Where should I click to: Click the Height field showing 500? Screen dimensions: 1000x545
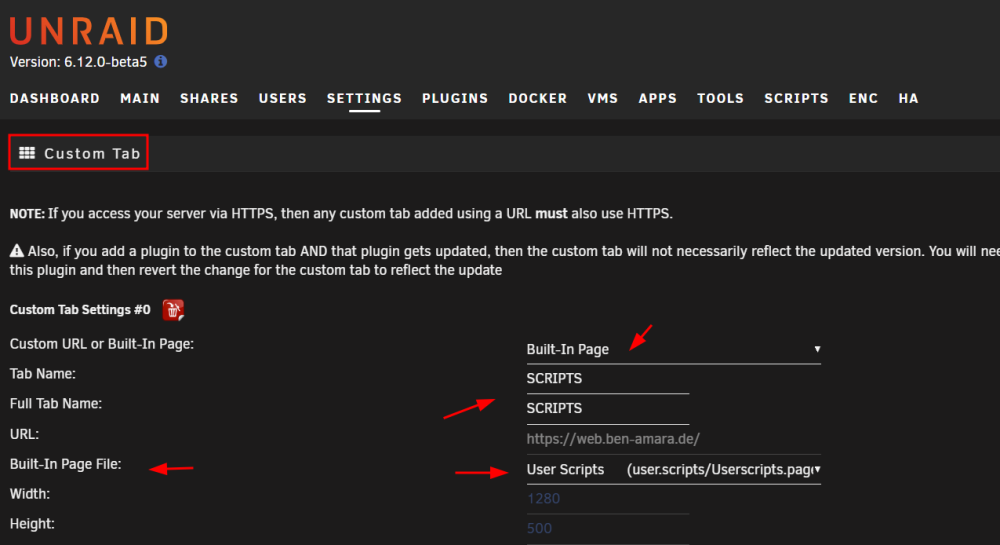coord(608,529)
